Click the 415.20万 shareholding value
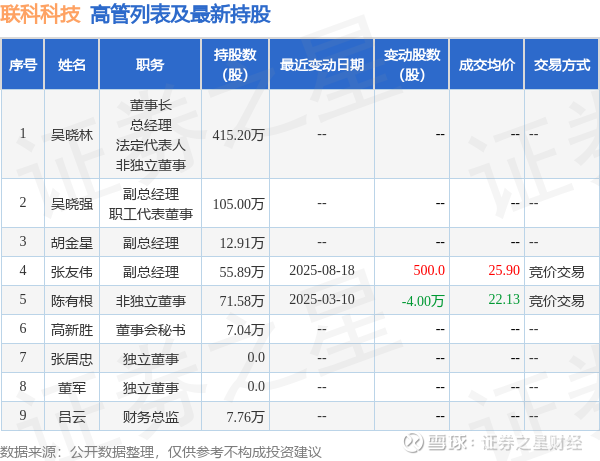The width and height of the screenshot is (600, 461). click(238, 135)
